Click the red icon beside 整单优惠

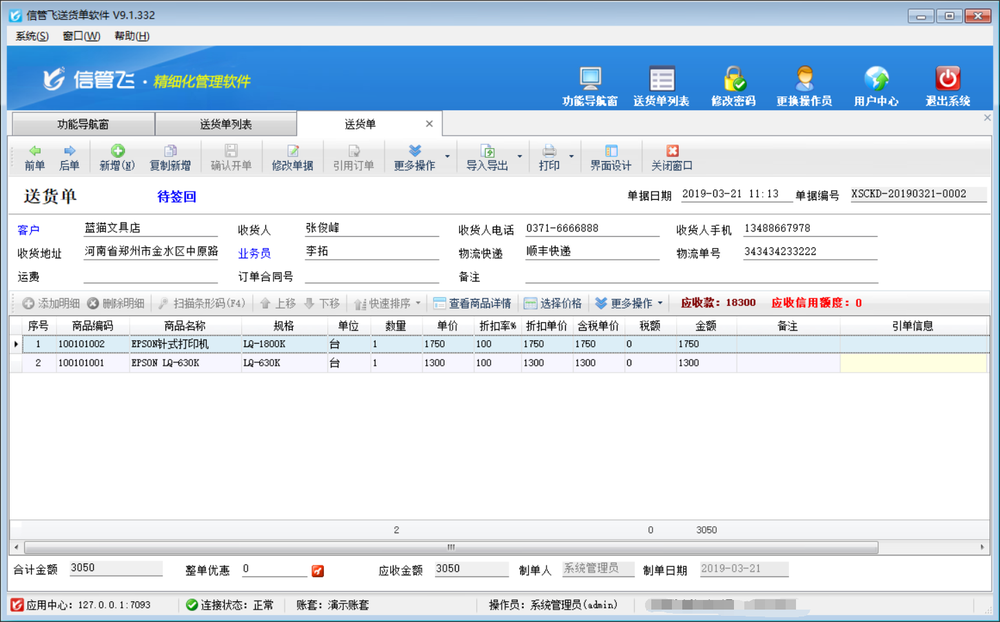(318, 571)
